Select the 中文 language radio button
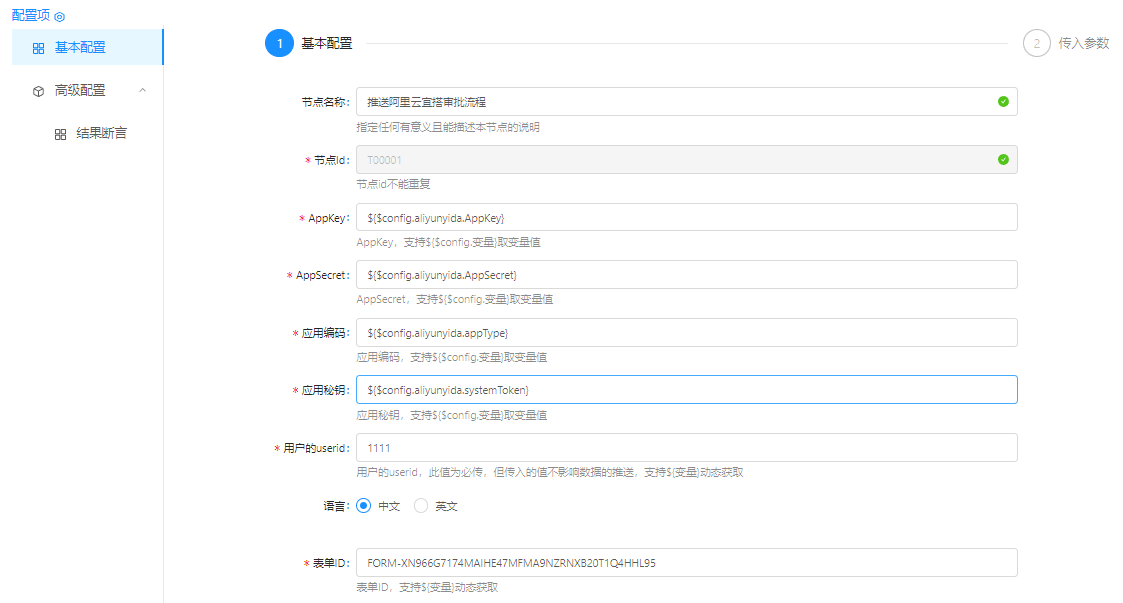Viewport: 1123px width, 603px height. [x=363, y=506]
